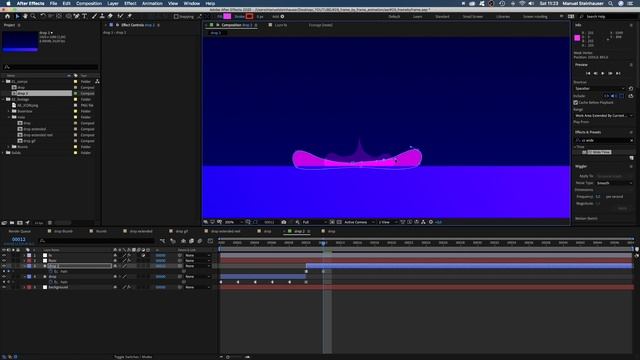Click Preview previous frame button
The height and width of the screenshot is (360, 640).
(x=596, y=73)
